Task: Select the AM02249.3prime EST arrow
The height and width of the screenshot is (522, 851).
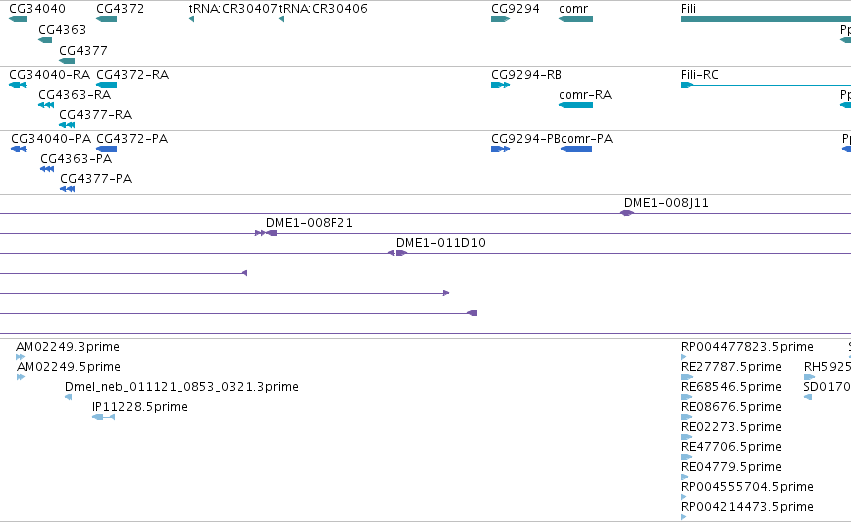Action: 20,357
